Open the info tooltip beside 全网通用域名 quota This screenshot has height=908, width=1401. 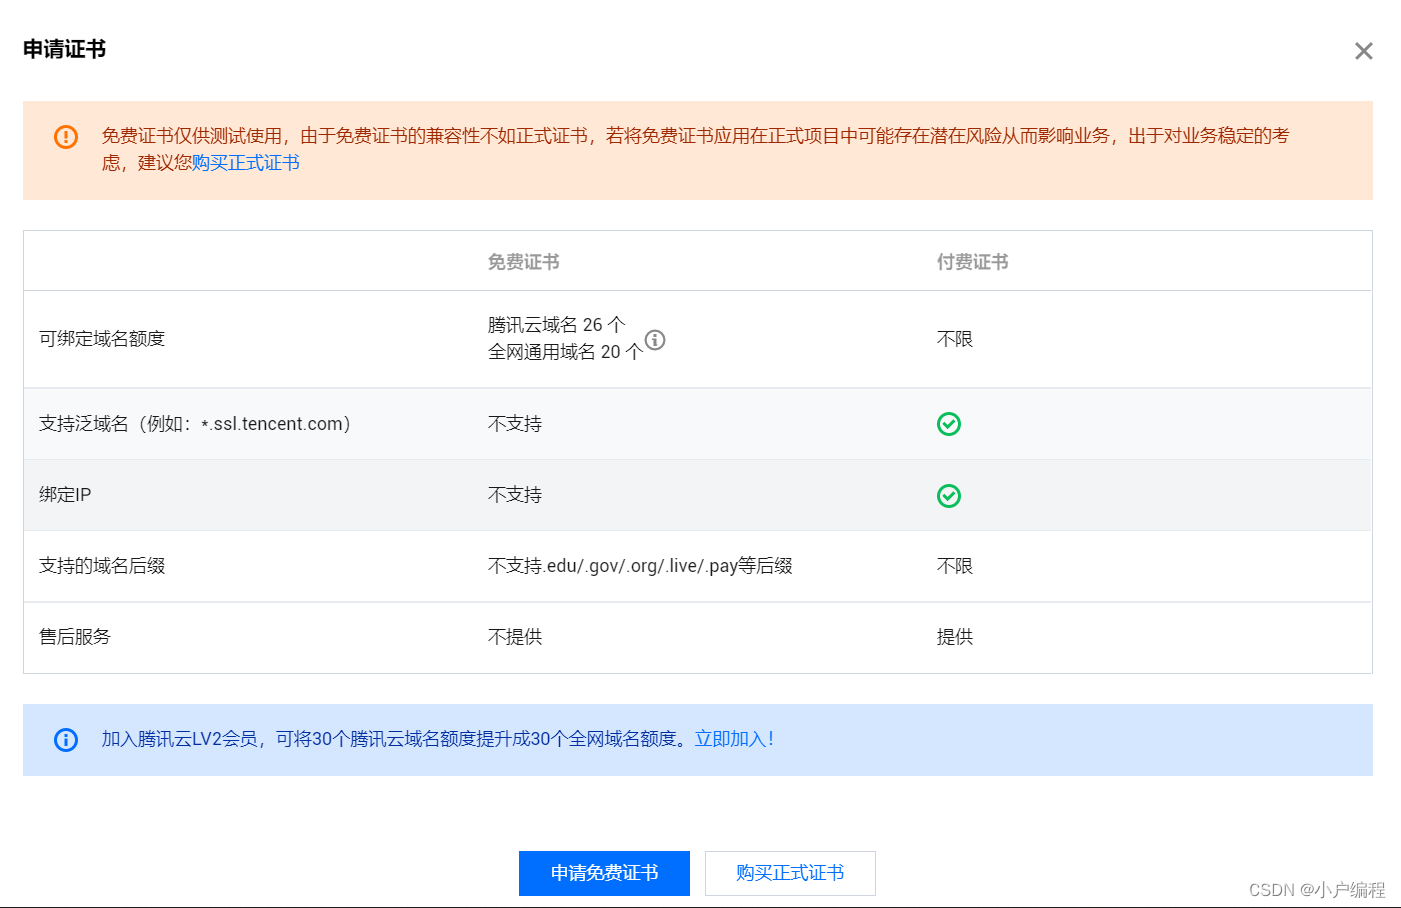656,340
